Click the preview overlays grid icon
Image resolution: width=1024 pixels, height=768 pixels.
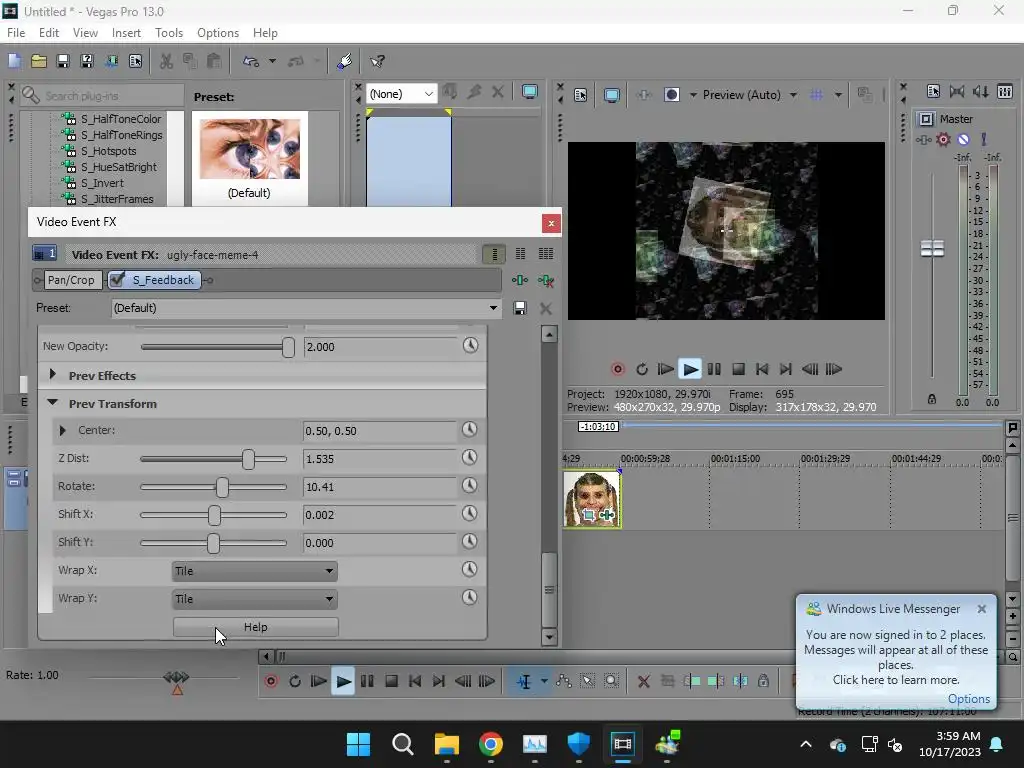816,95
